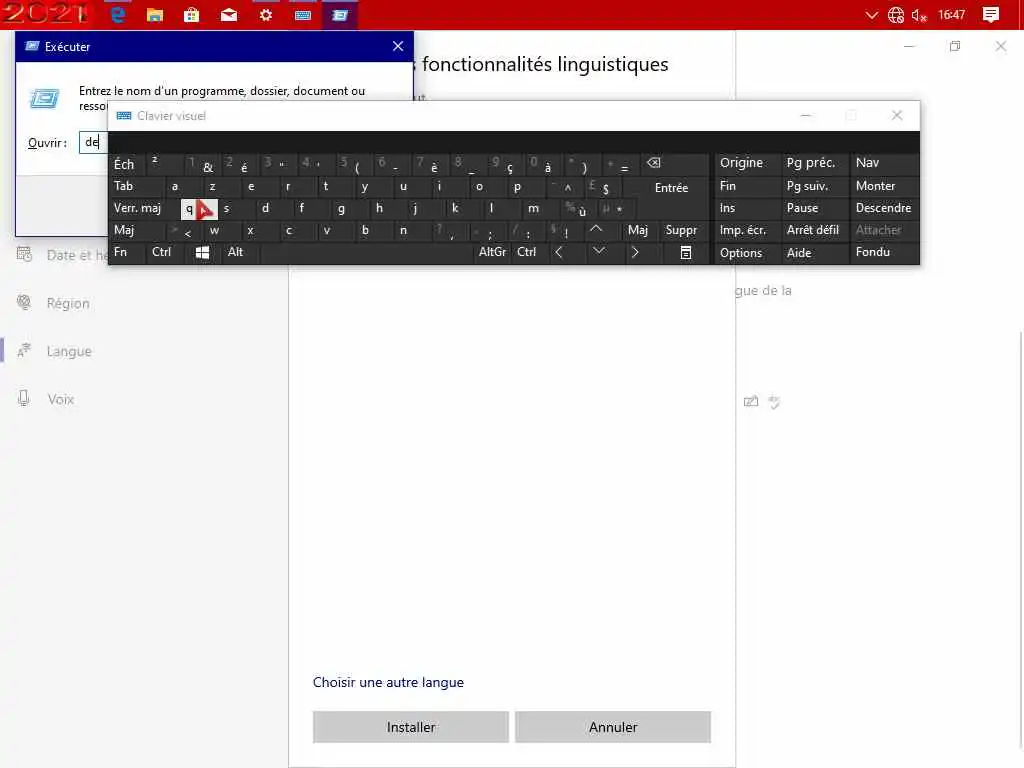Click the Éch escape key

(124, 164)
